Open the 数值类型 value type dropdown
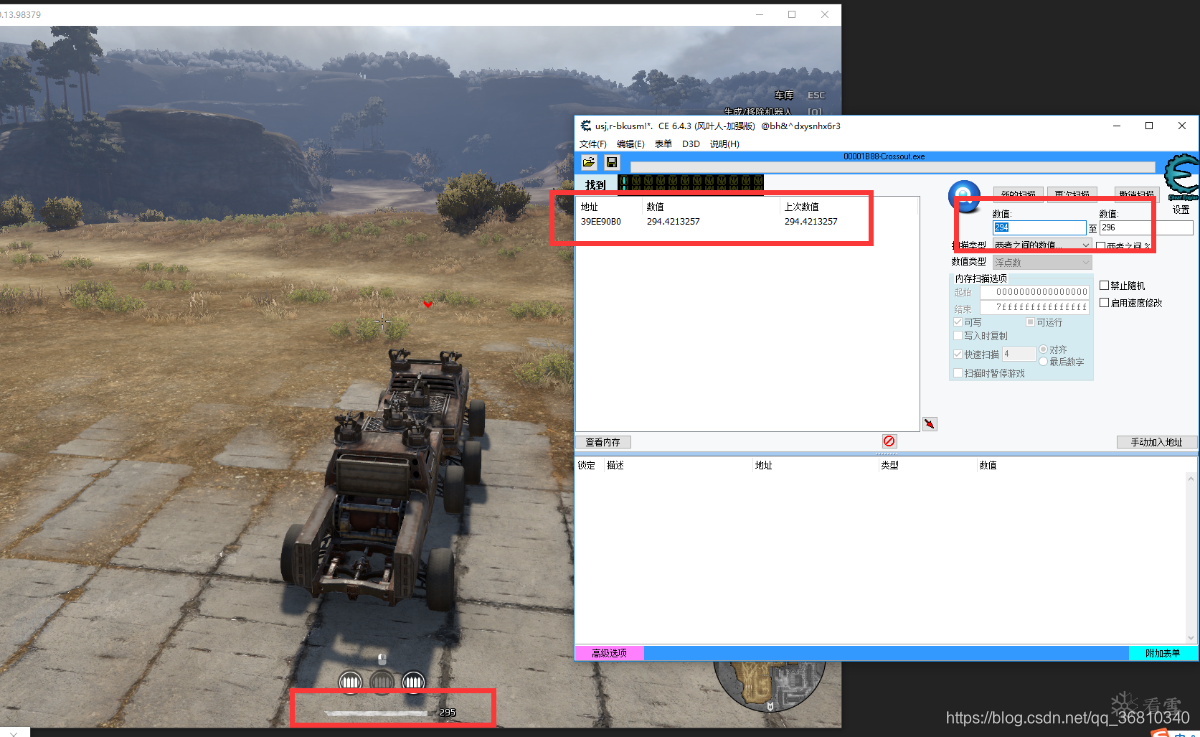The image size is (1200, 737). [1042, 262]
